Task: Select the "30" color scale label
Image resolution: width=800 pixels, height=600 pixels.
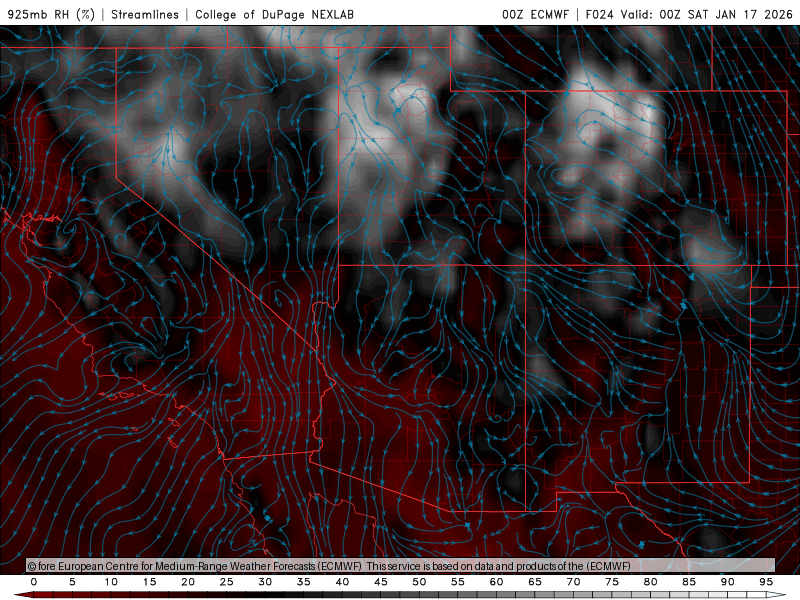Action: click(x=265, y=582)
